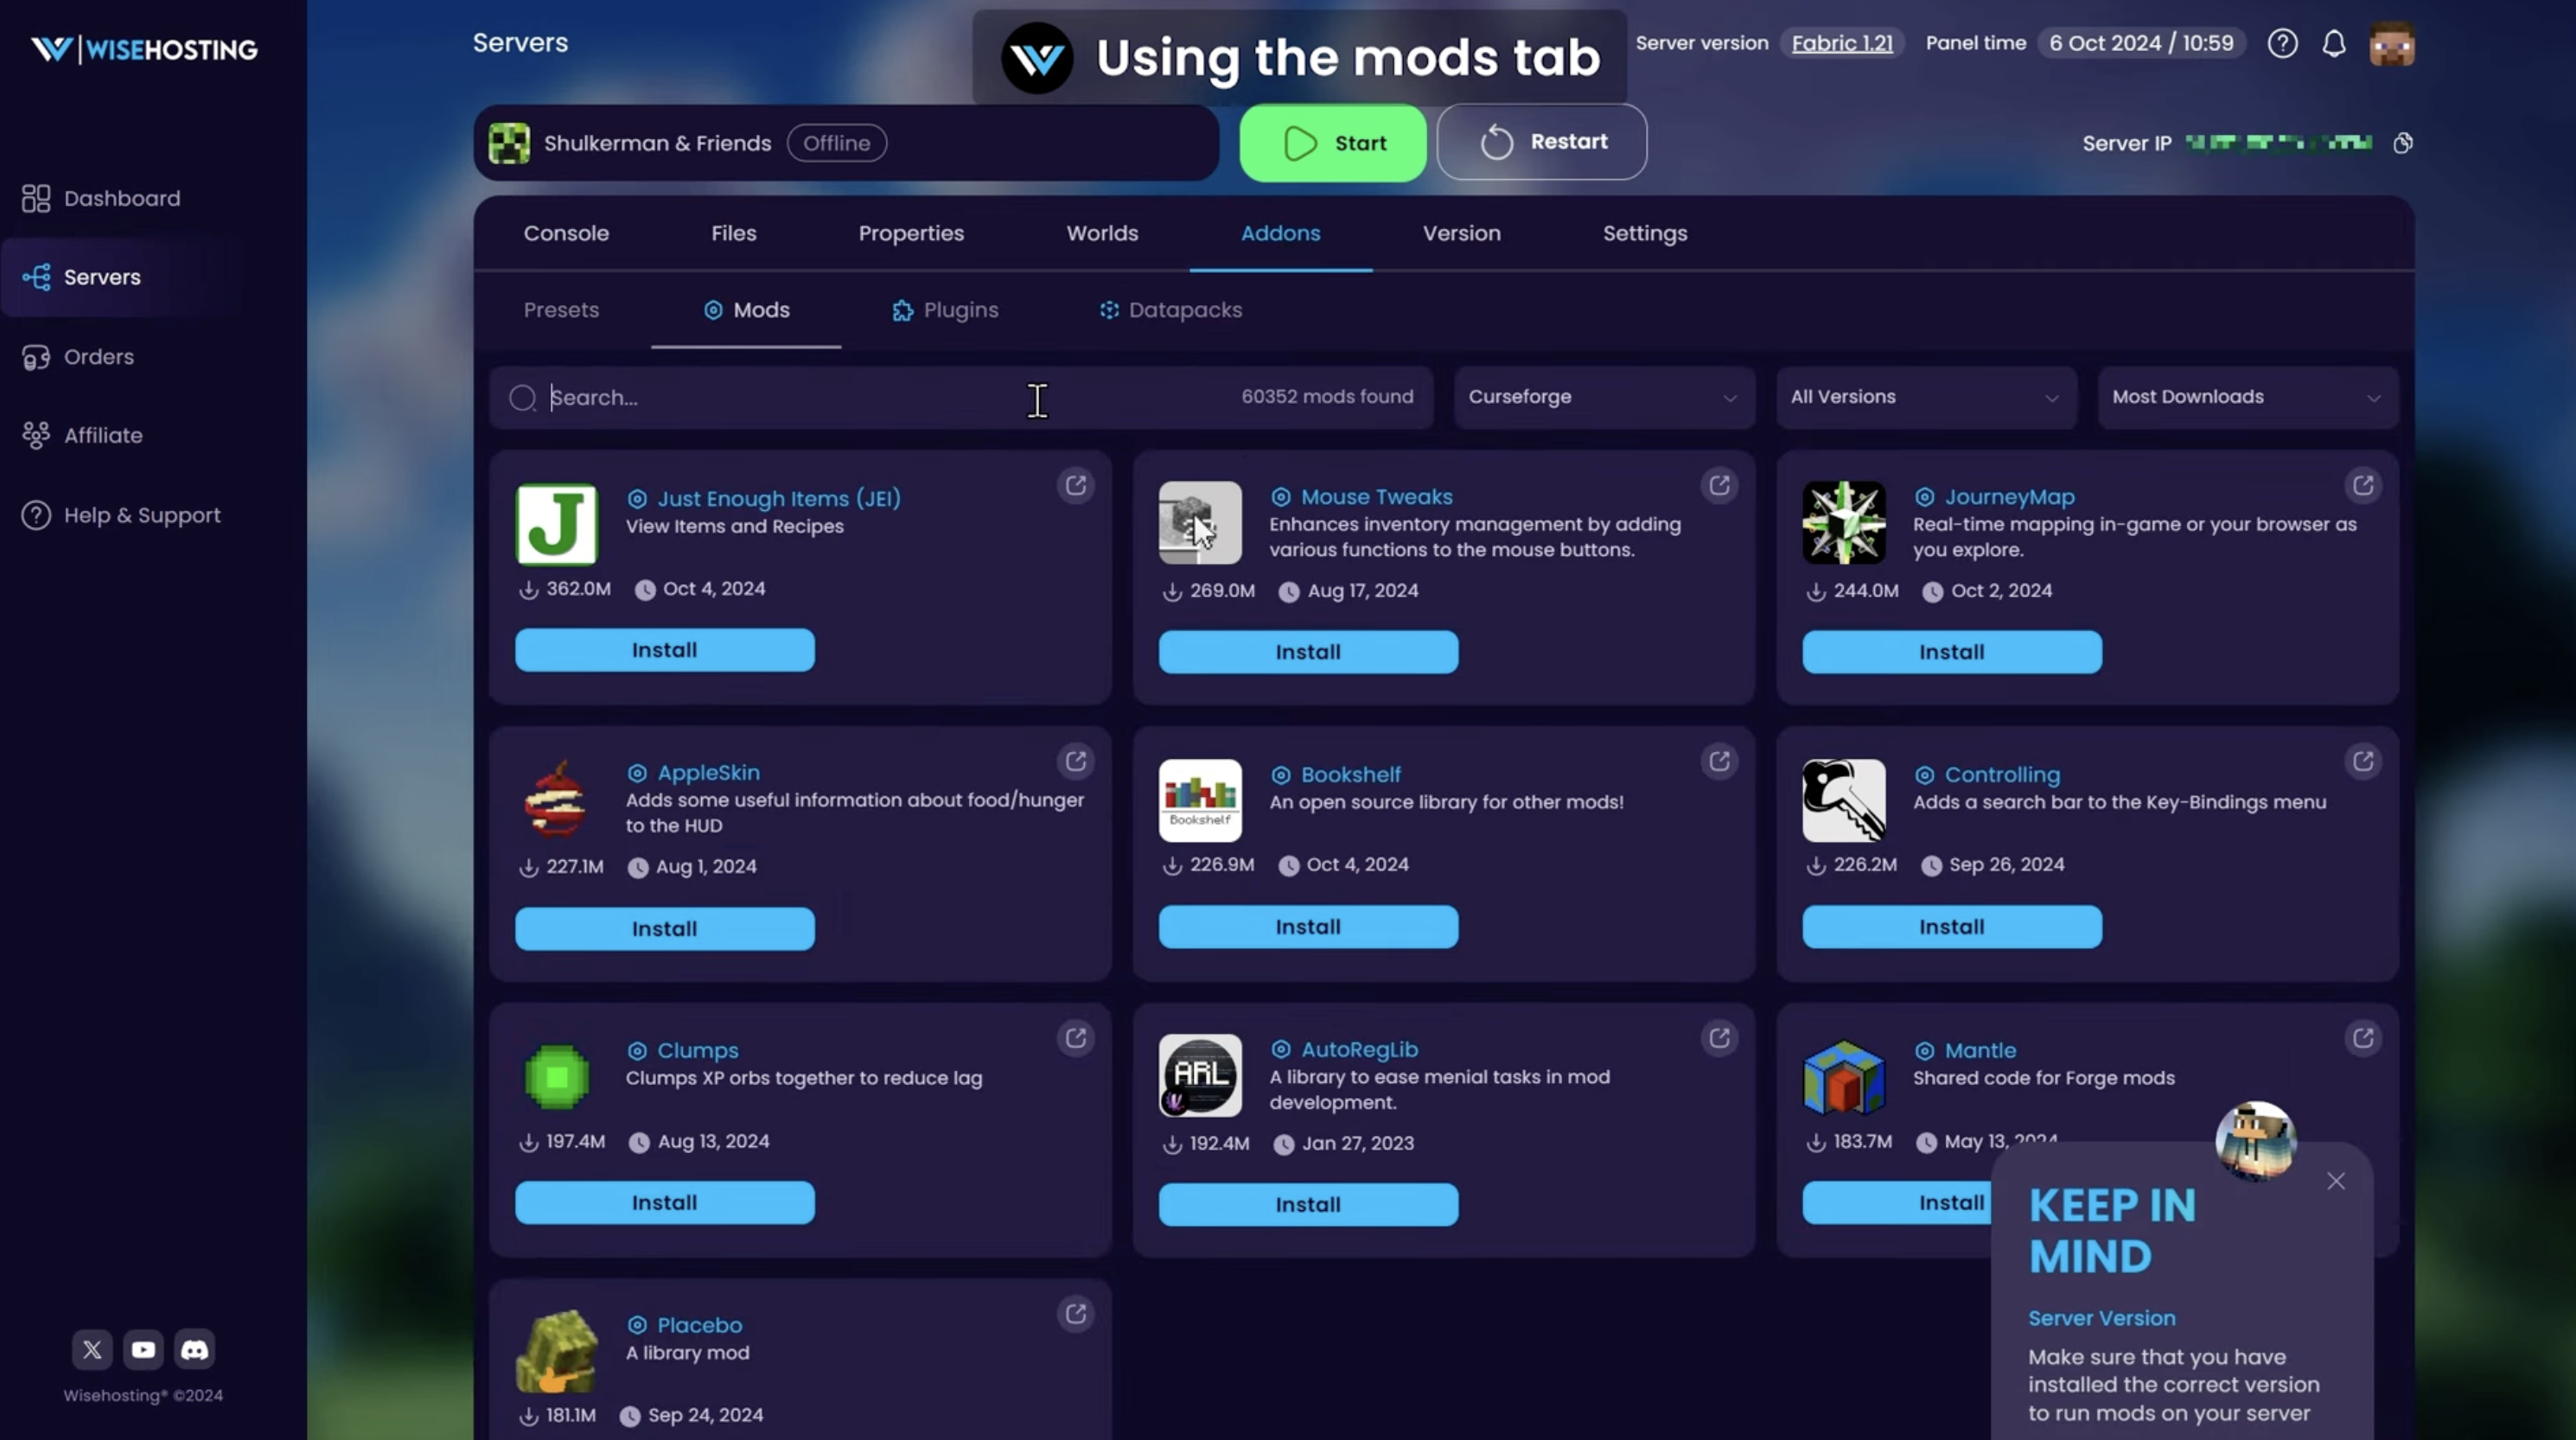Expand the All Versions dropdown

[1926, 397]
